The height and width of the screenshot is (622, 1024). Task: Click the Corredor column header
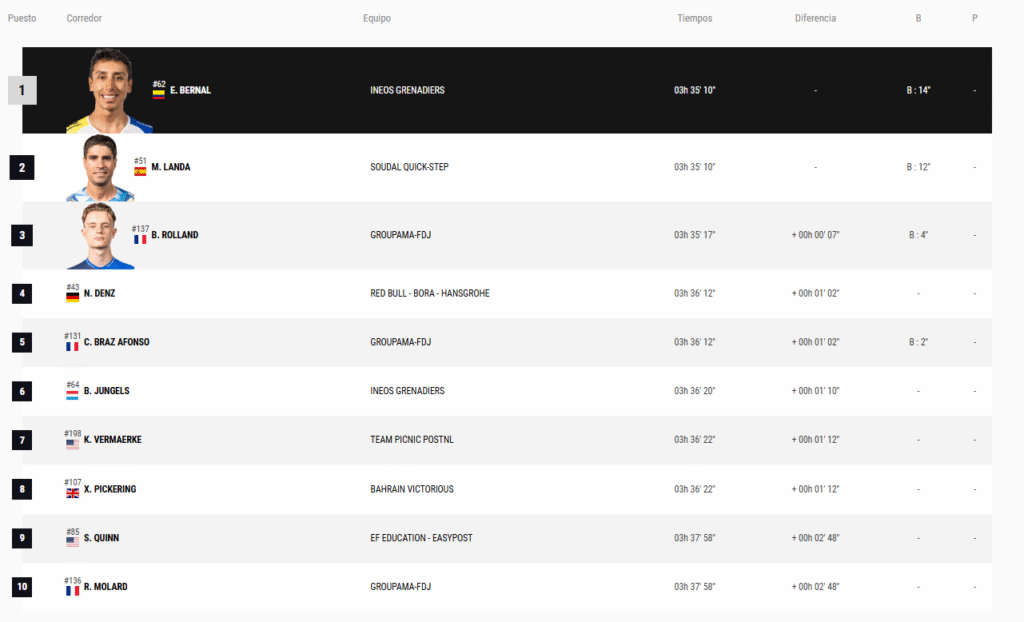coord(84,19)
